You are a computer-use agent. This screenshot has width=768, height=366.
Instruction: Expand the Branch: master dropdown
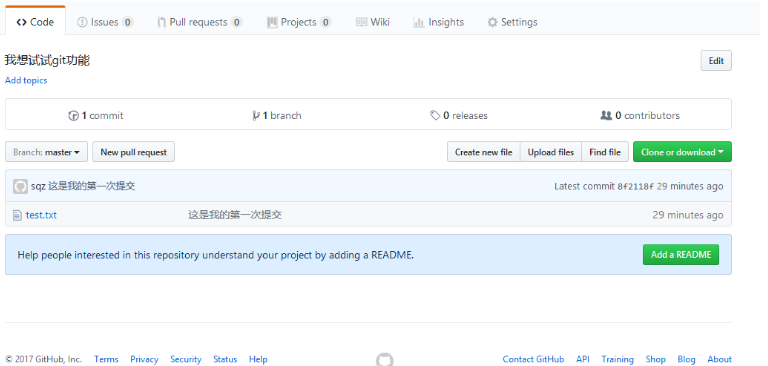47,152
